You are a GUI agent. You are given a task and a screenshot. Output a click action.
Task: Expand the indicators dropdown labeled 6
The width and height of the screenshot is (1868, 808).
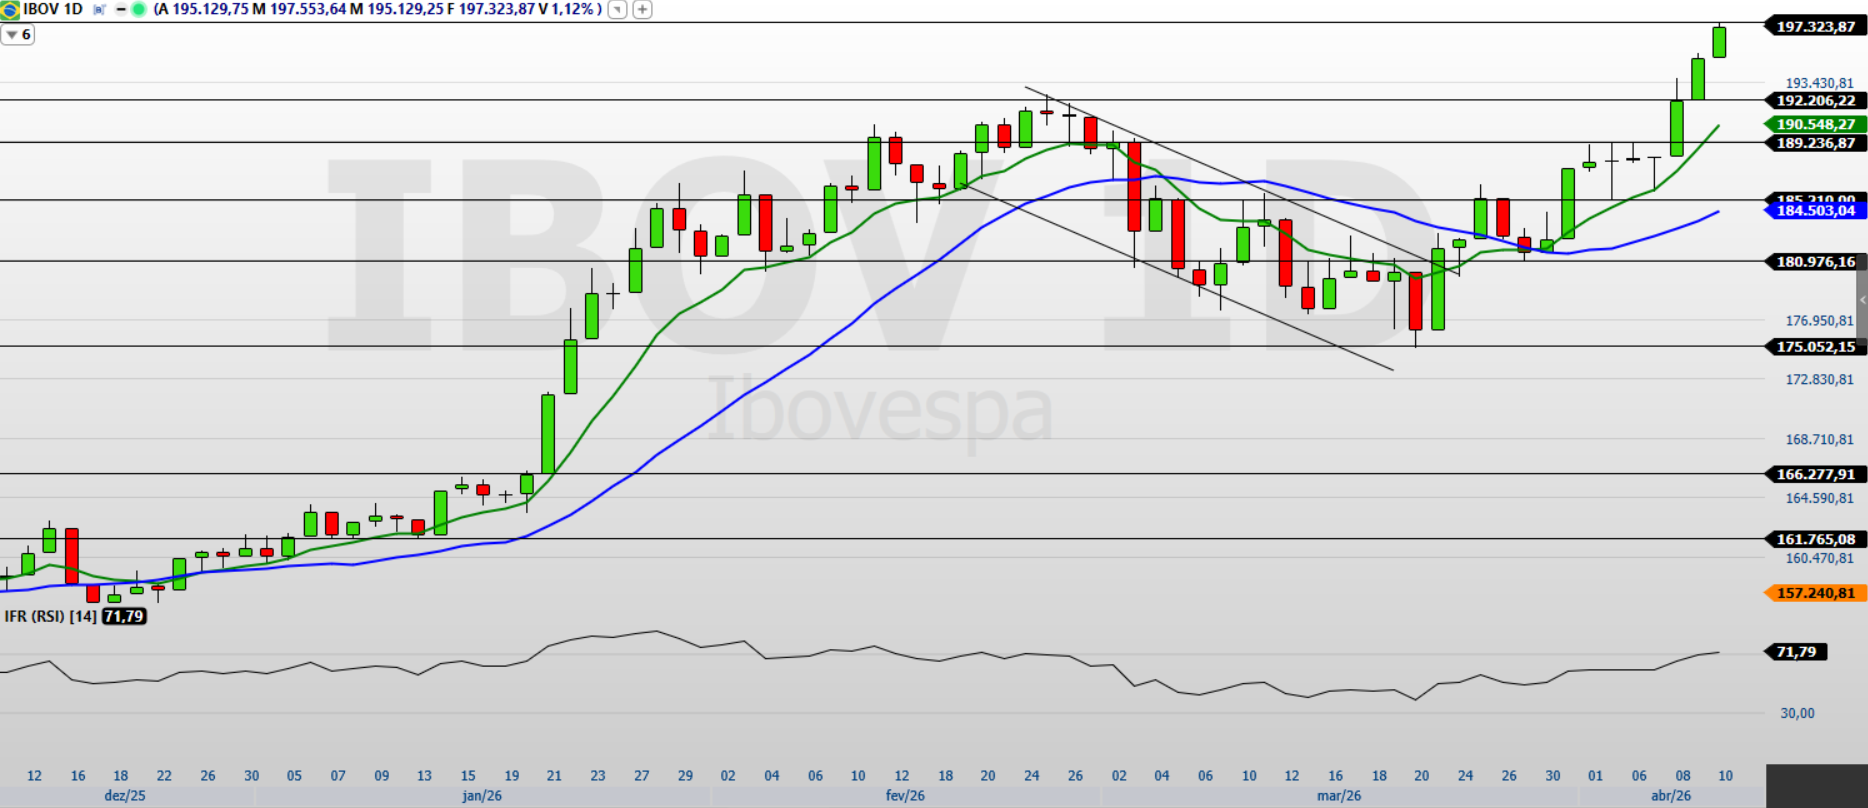pyautogui.click(x=18, y=35)
